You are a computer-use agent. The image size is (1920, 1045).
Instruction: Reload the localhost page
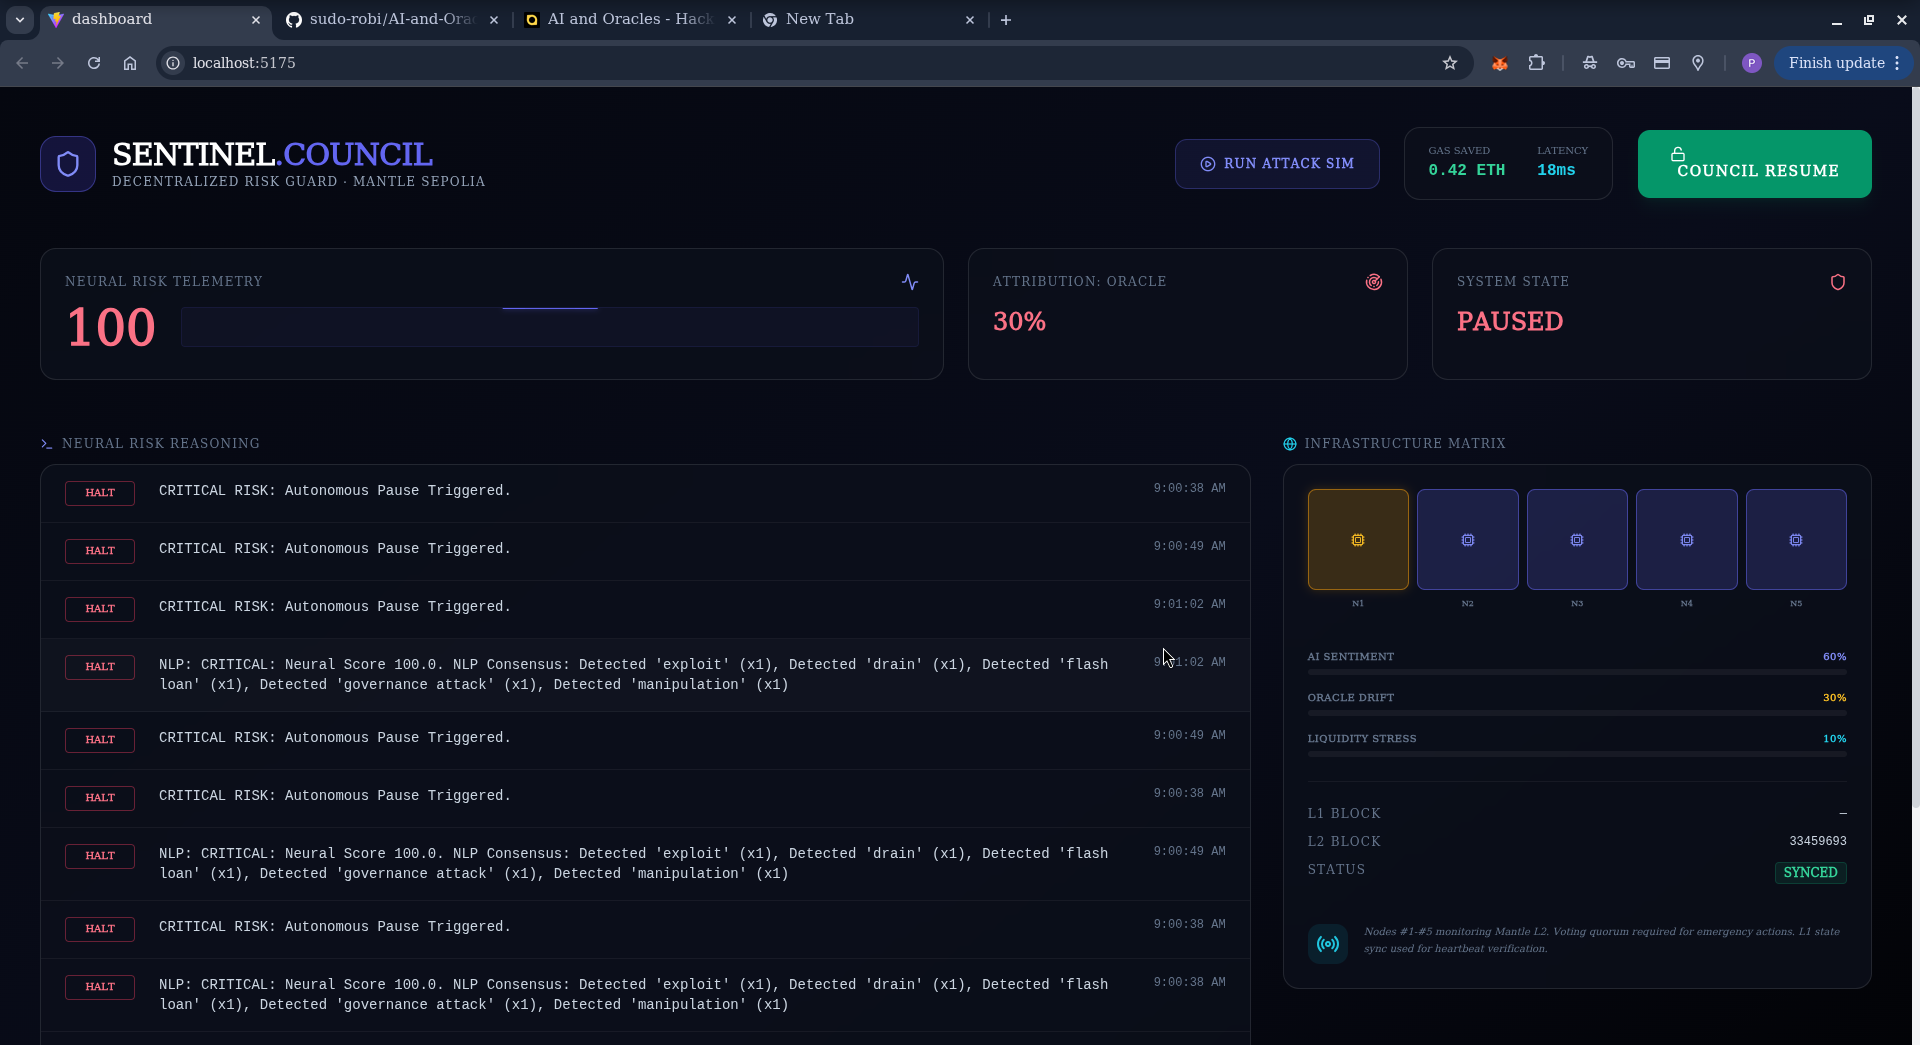(x=94, y=63)
